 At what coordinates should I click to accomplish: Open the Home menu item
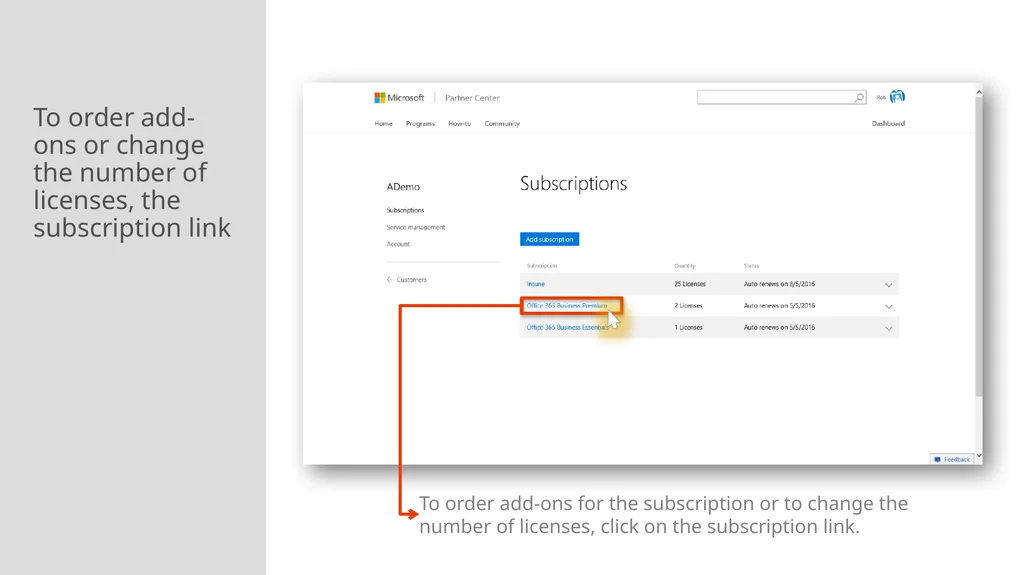point(383,123)
